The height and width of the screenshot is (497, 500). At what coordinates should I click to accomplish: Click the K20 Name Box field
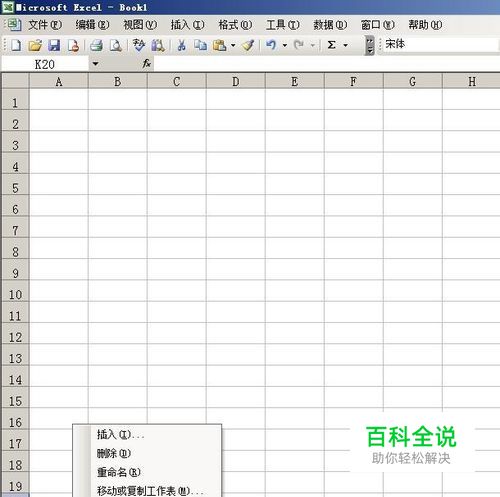coord(45,64)
